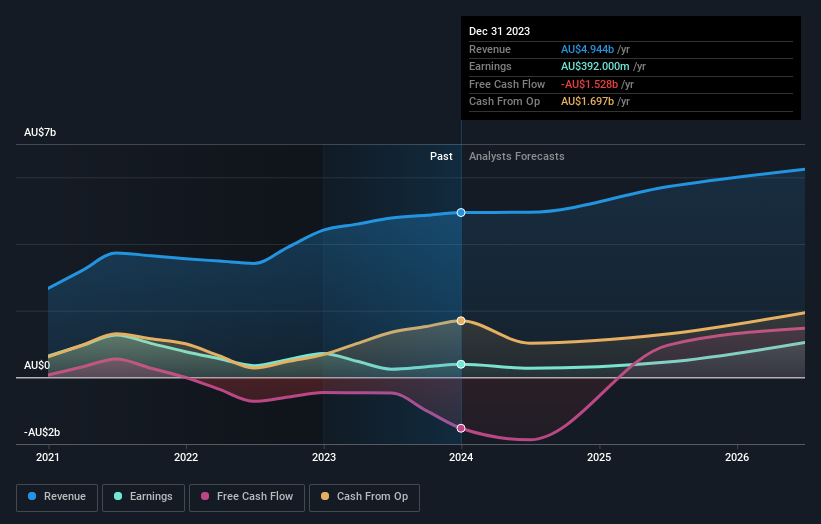821x524 pixels.
Task: Click the 2023 x-axis label
Action: click(324, 458)
